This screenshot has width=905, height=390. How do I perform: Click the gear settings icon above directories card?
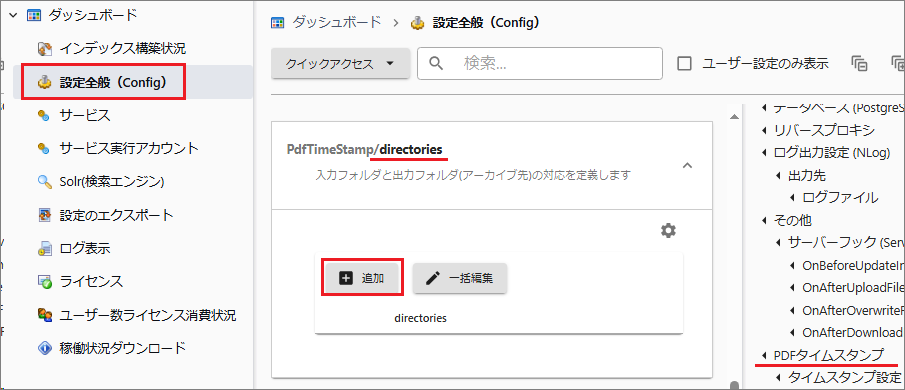click(x=668, y=231)
